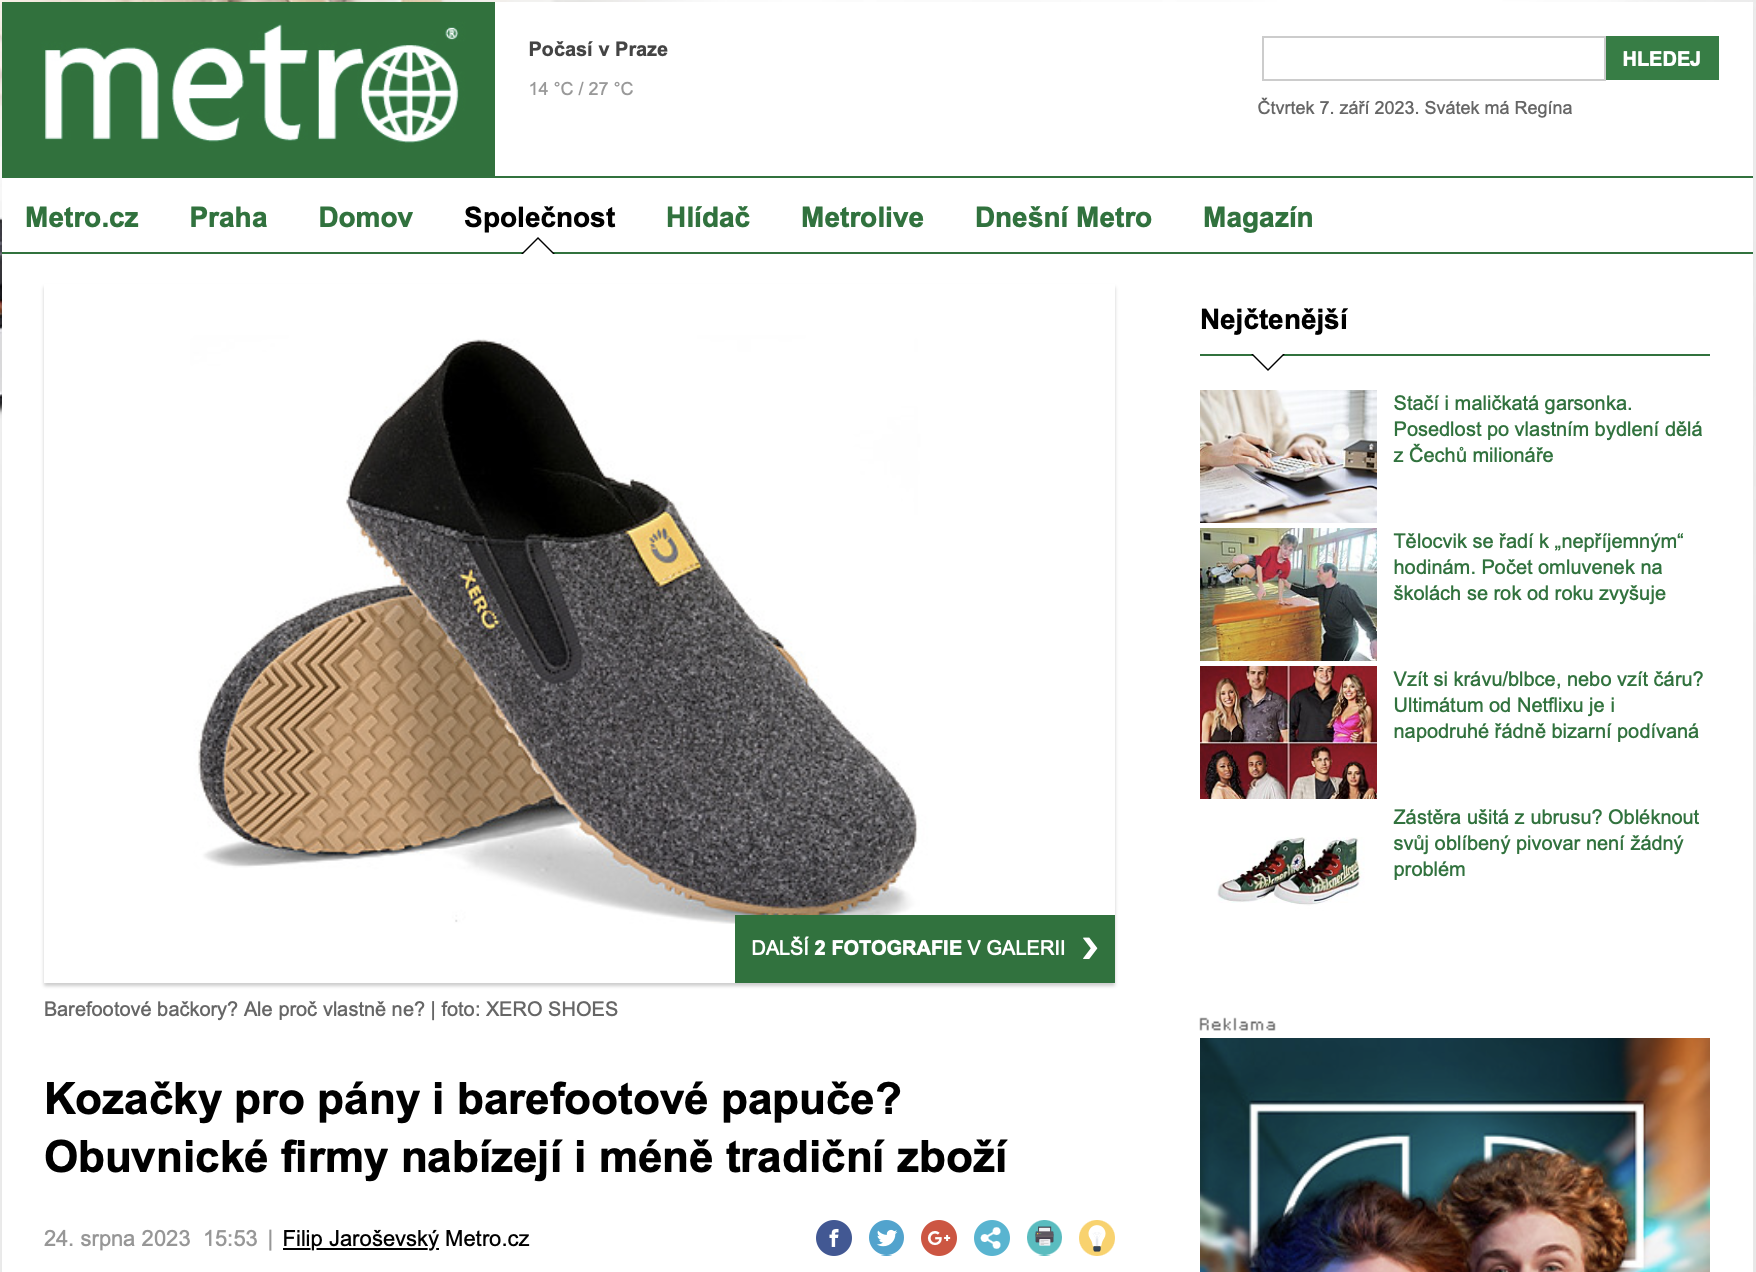Print article using printer icon

[x=1044, y=1238]
